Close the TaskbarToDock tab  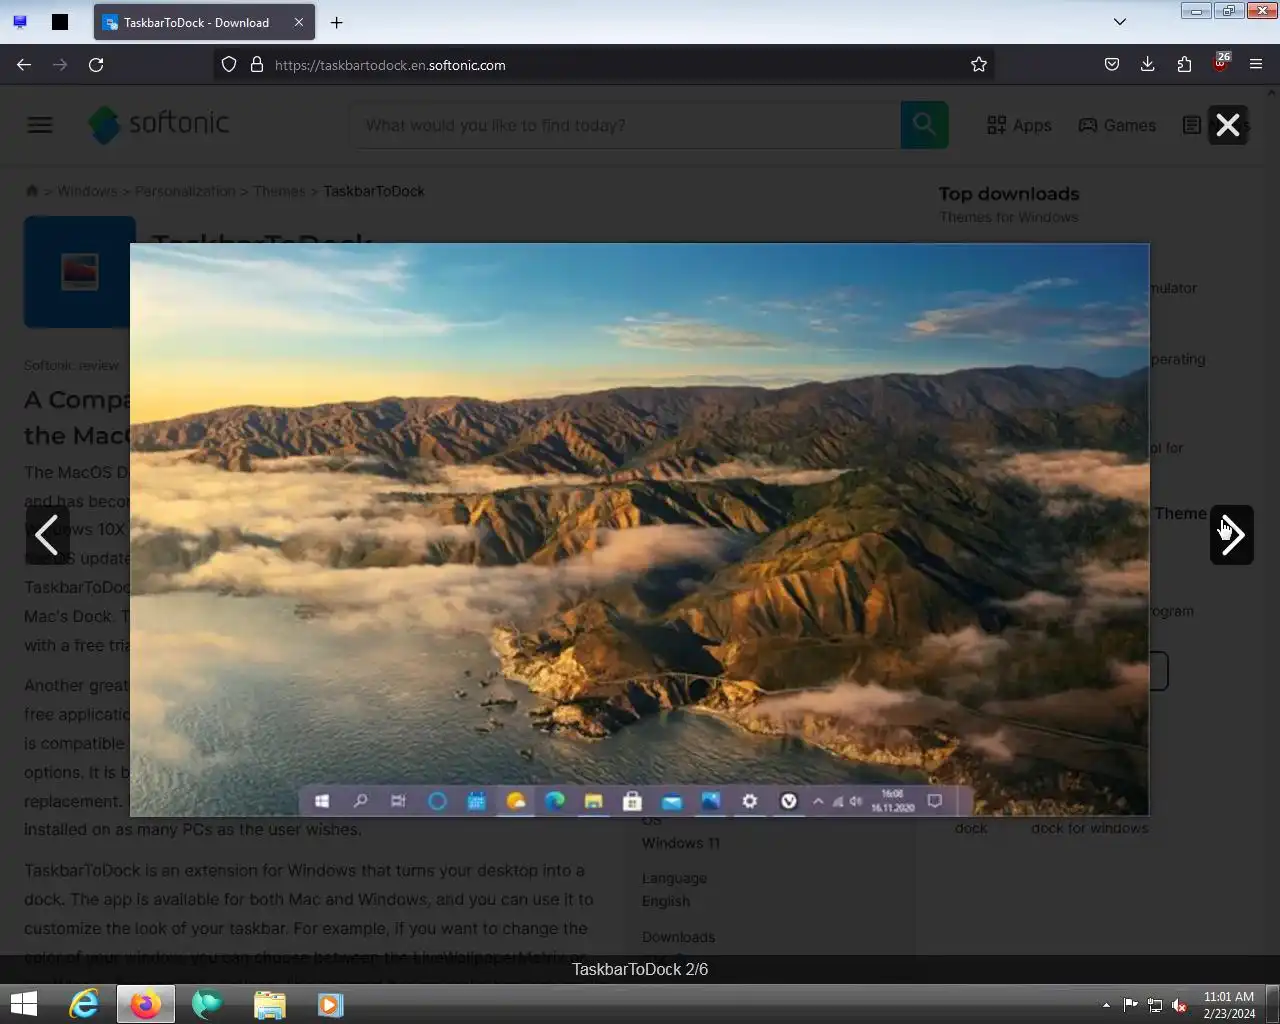pos(298,22)
